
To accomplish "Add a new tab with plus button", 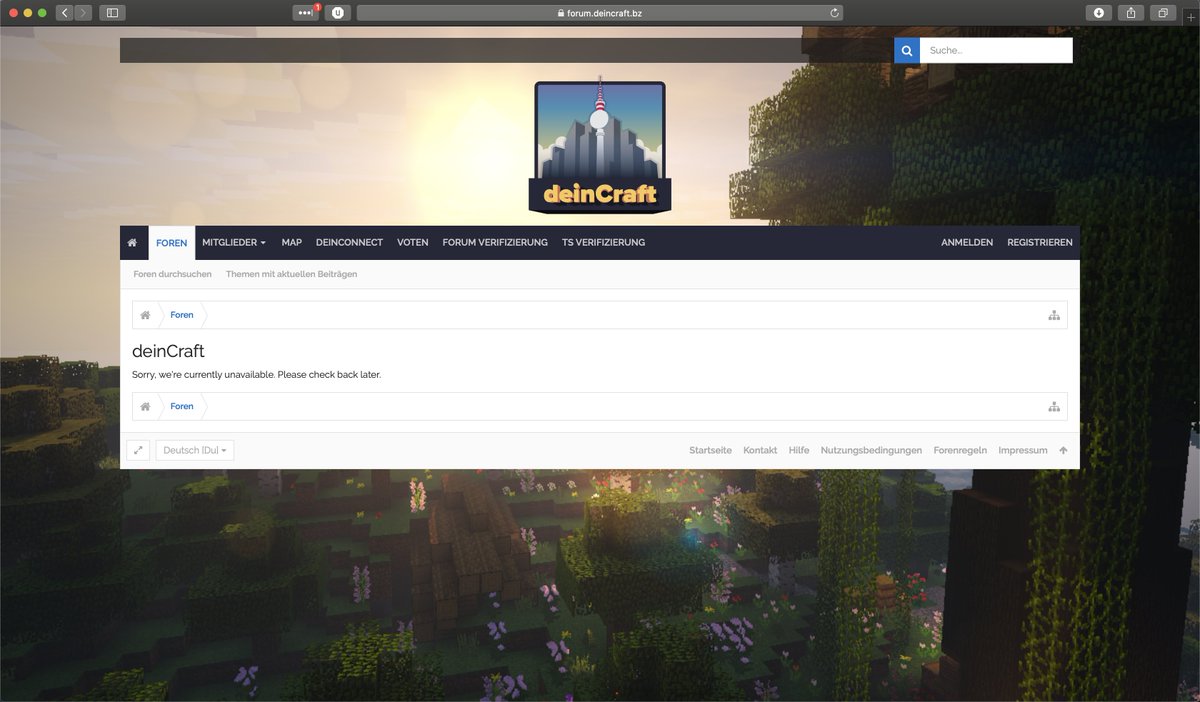I will point(1190,16).
